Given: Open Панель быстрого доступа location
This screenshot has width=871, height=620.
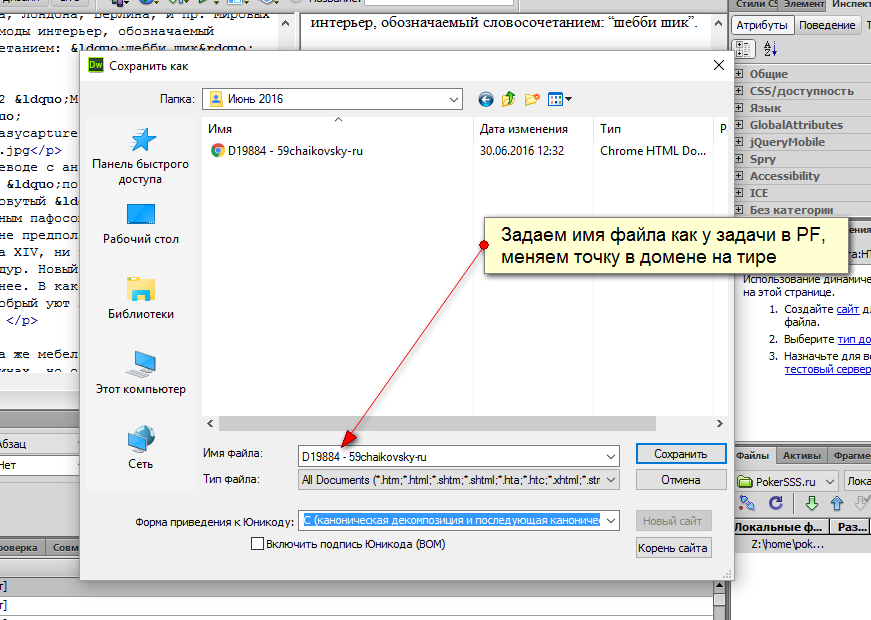Looking at the screenshot, I should point(140,156).
